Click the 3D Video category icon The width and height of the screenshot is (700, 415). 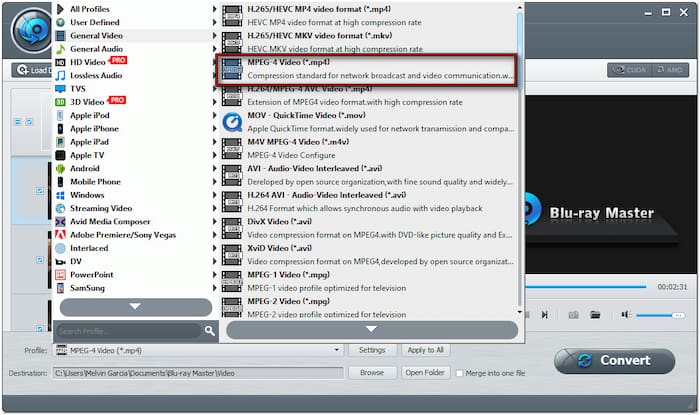click(61, 102)
